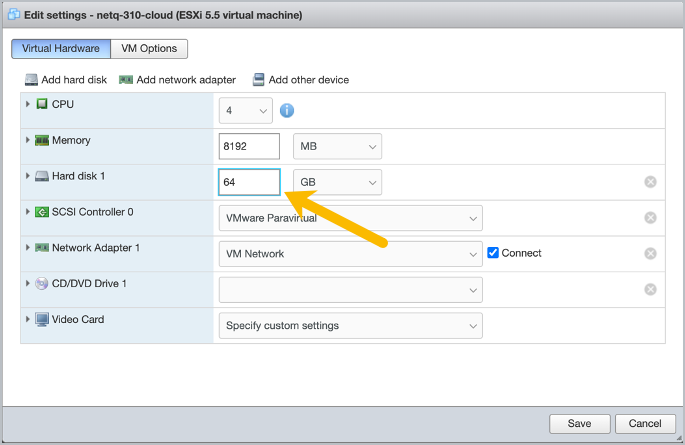685x445 pixels.
Task: Toggle the network adapter Connect checkbox
Action: [x=493, y=253]
